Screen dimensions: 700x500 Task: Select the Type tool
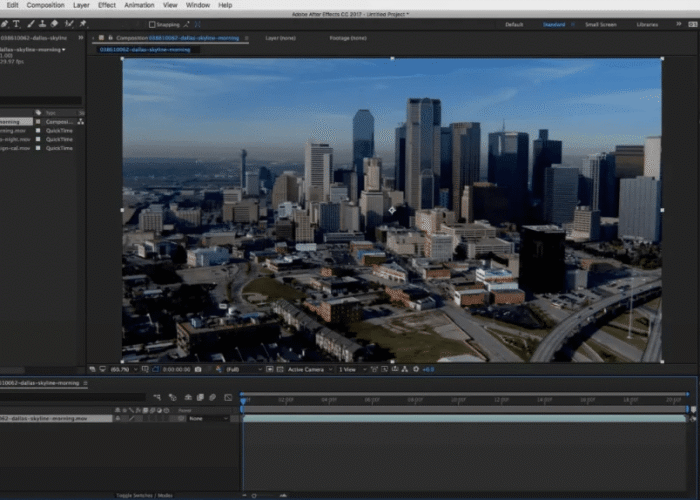point(17,24)
